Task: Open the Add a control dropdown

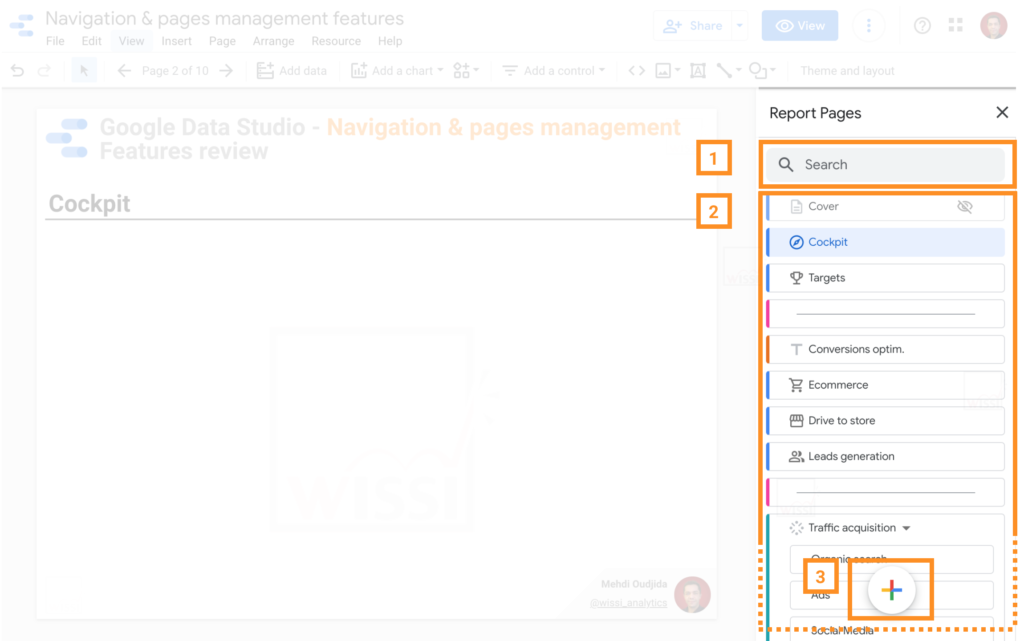Action: pos(554,70)
